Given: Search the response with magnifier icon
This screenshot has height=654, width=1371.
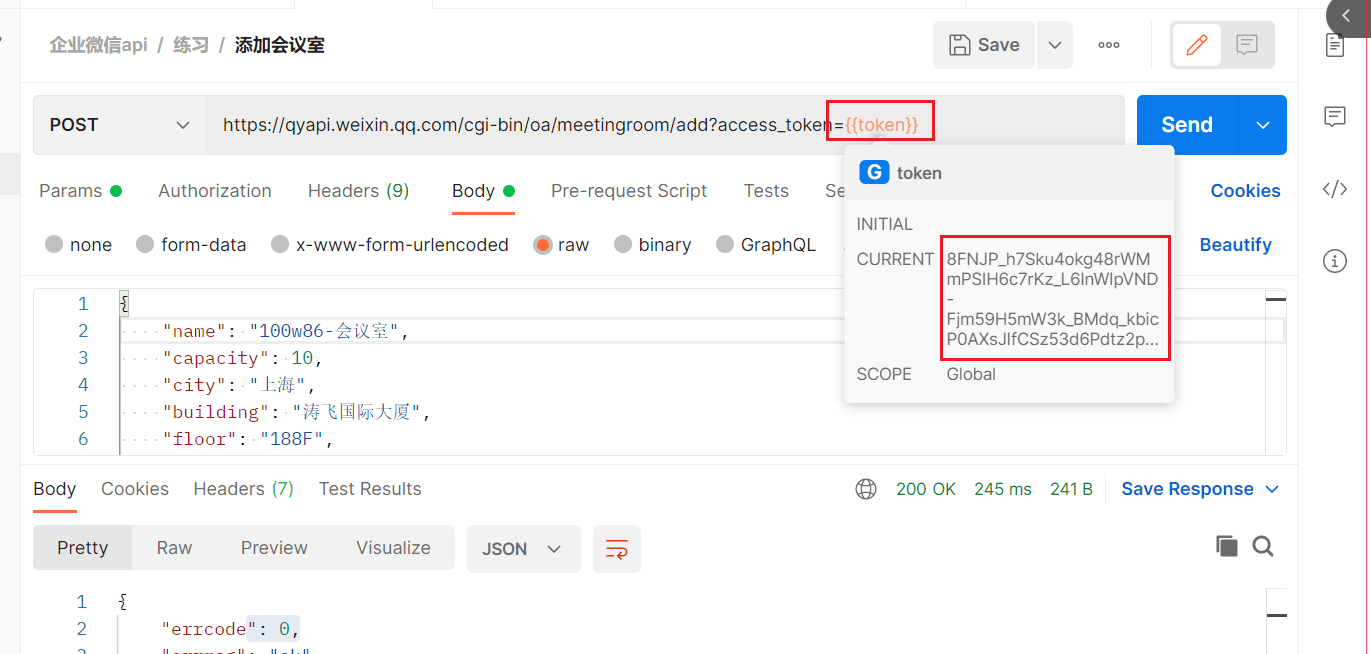Looking at the screenshot, I should click(1263, 546).
